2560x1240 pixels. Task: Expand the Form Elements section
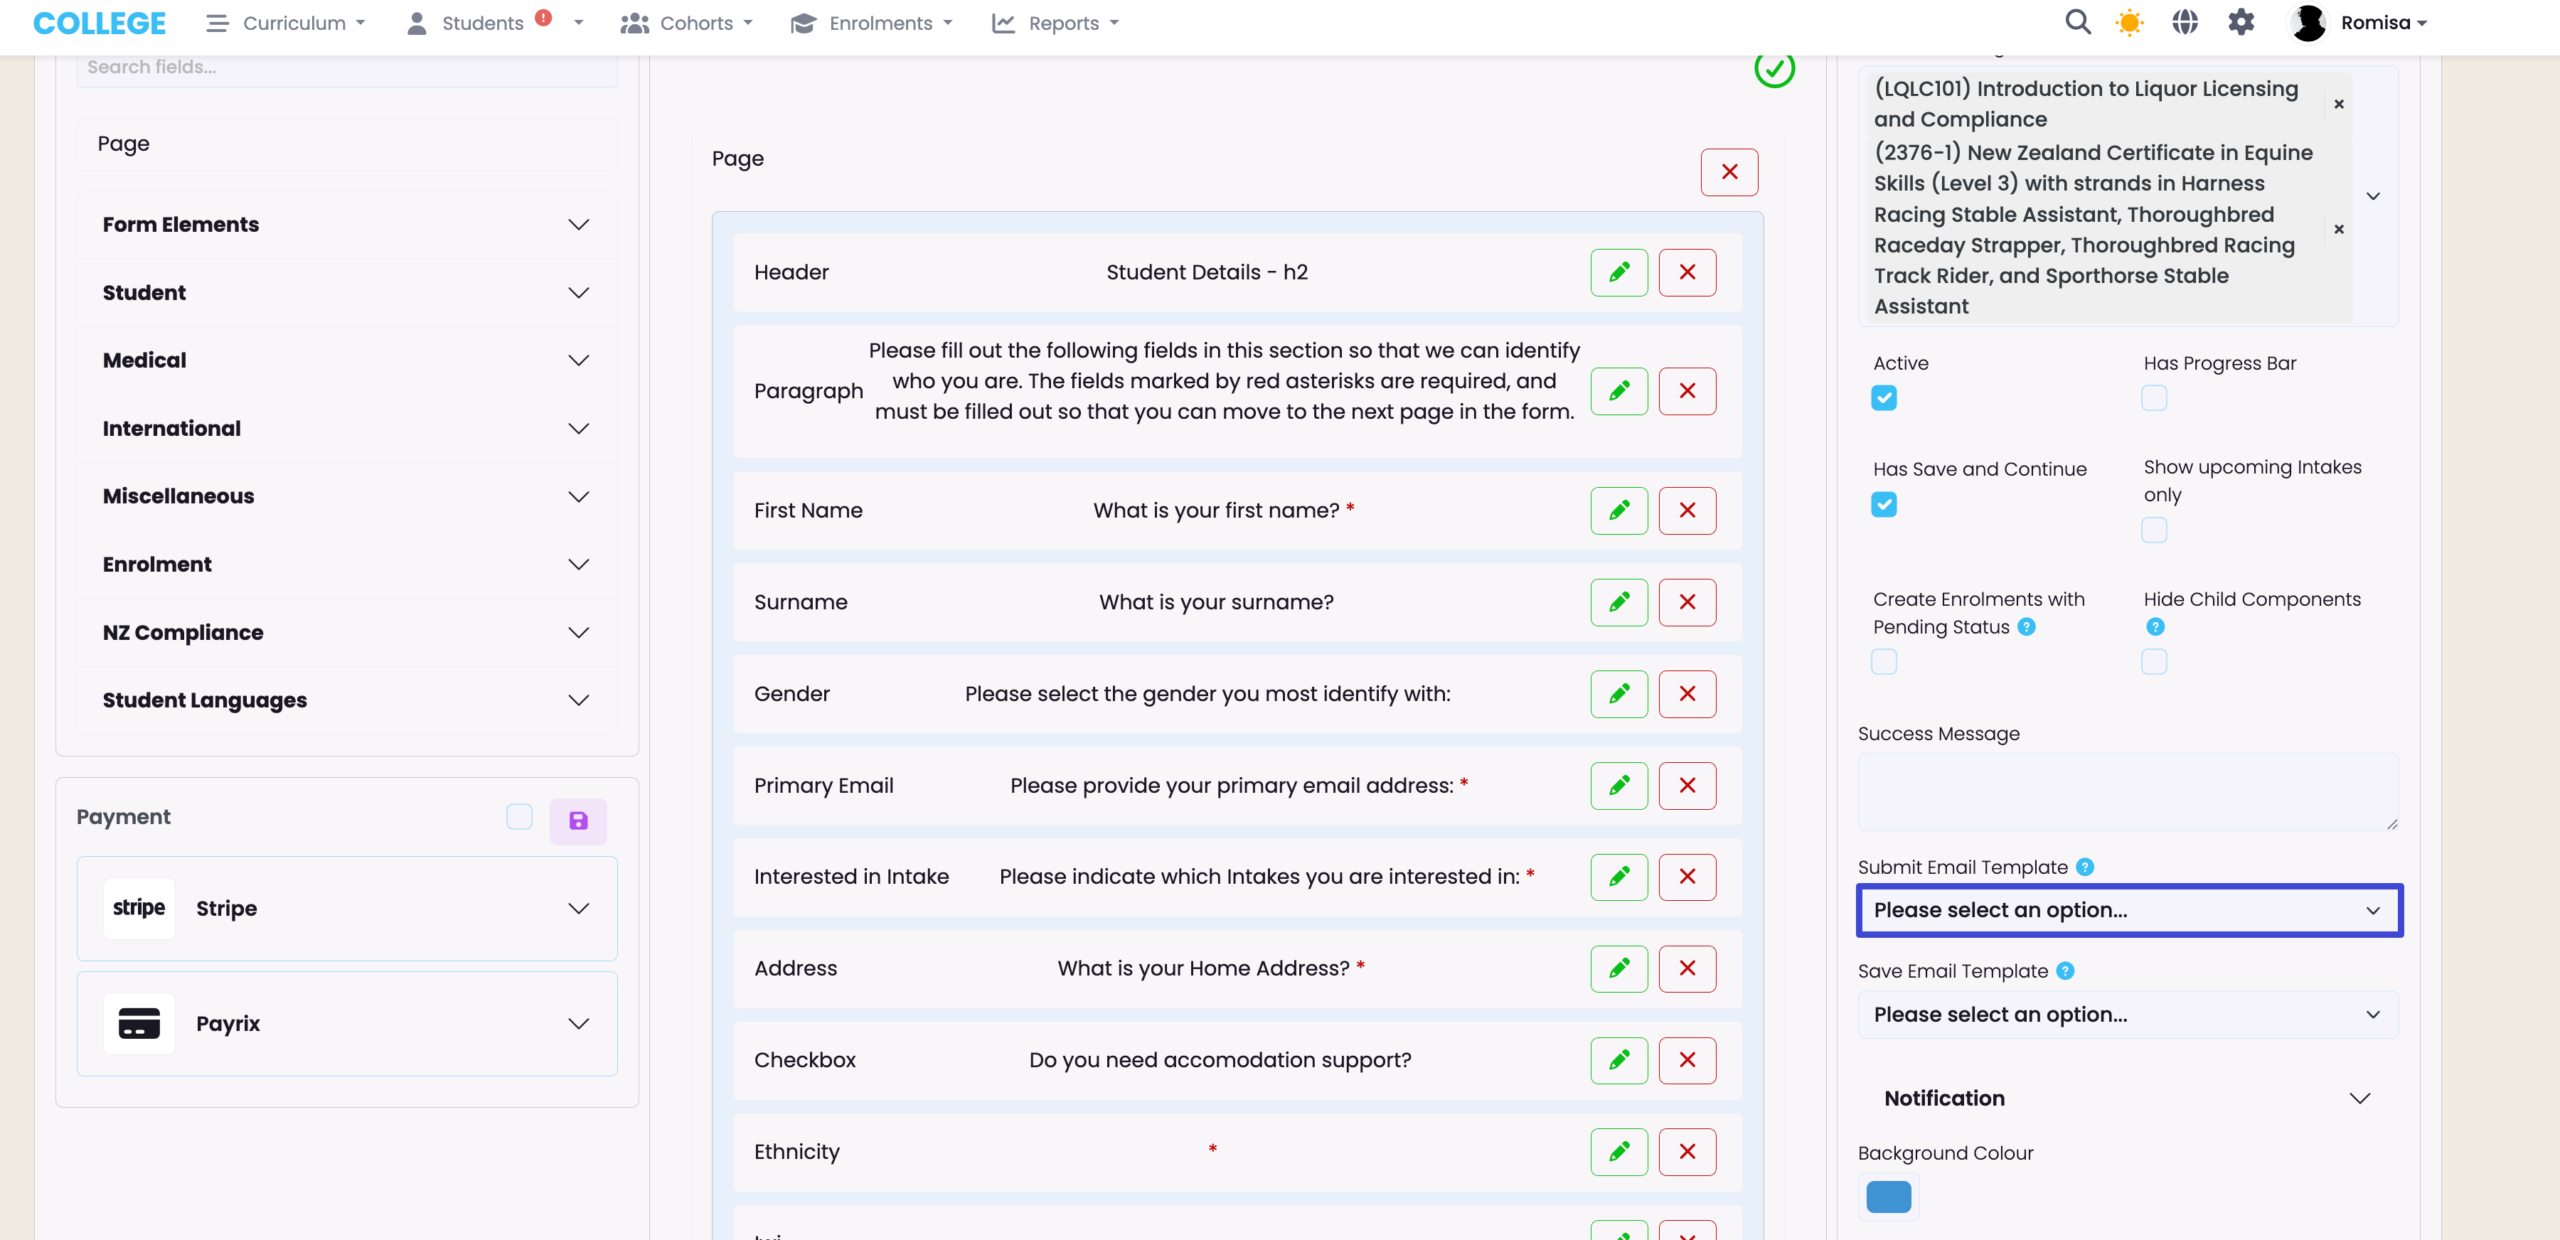pyautogui.click(x=346, y=224)
